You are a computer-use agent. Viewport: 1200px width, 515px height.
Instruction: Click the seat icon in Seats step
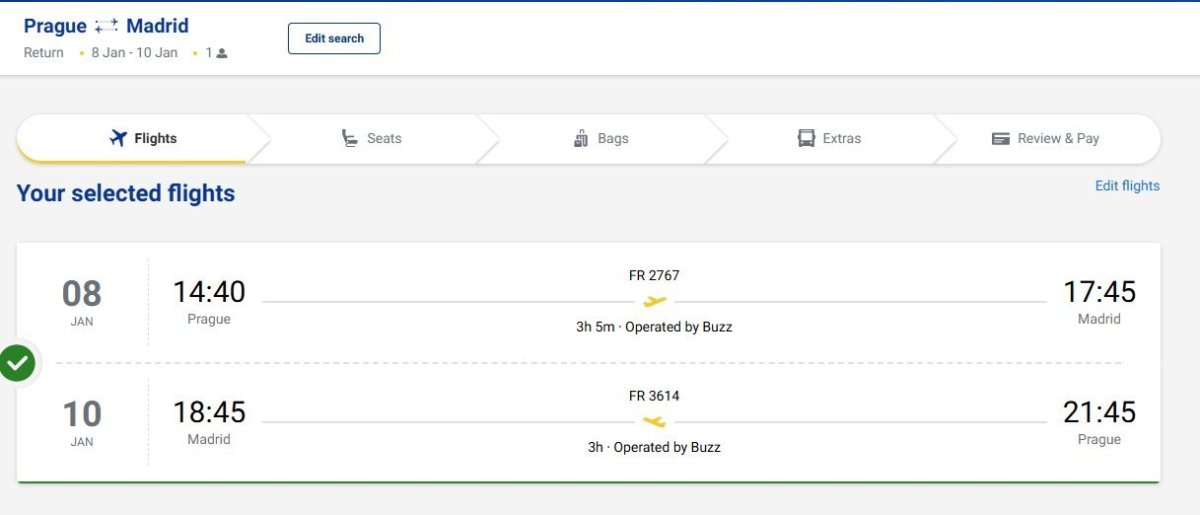pyautogui.click(x=350, y=138)
